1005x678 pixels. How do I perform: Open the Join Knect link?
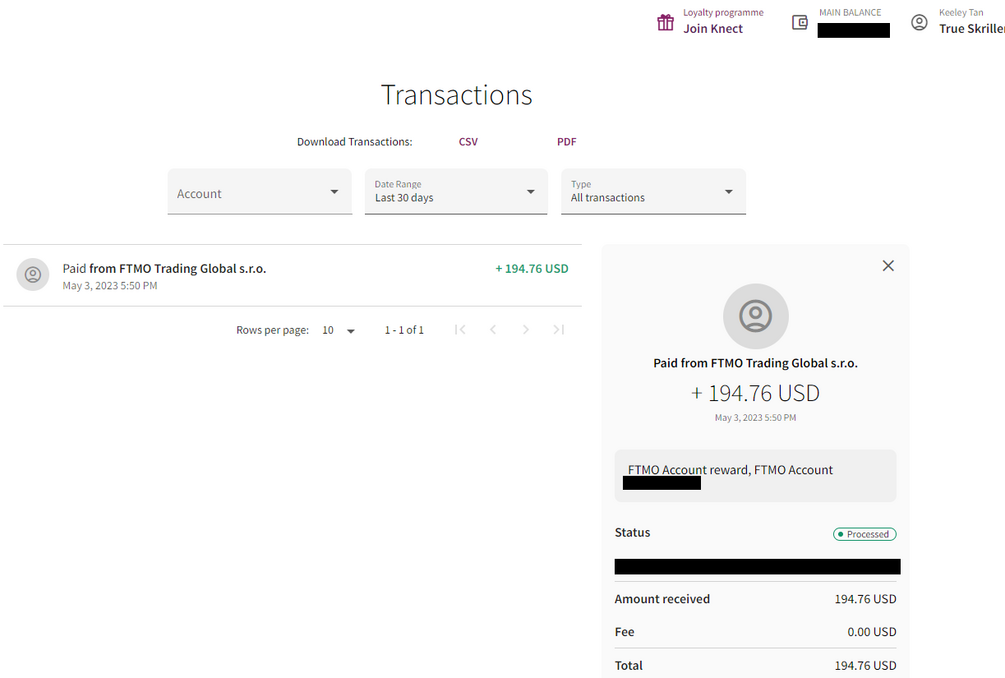713,29
